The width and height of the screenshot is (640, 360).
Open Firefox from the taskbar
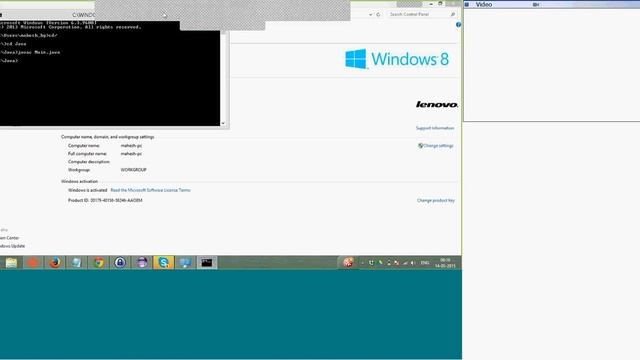(55, 262)
